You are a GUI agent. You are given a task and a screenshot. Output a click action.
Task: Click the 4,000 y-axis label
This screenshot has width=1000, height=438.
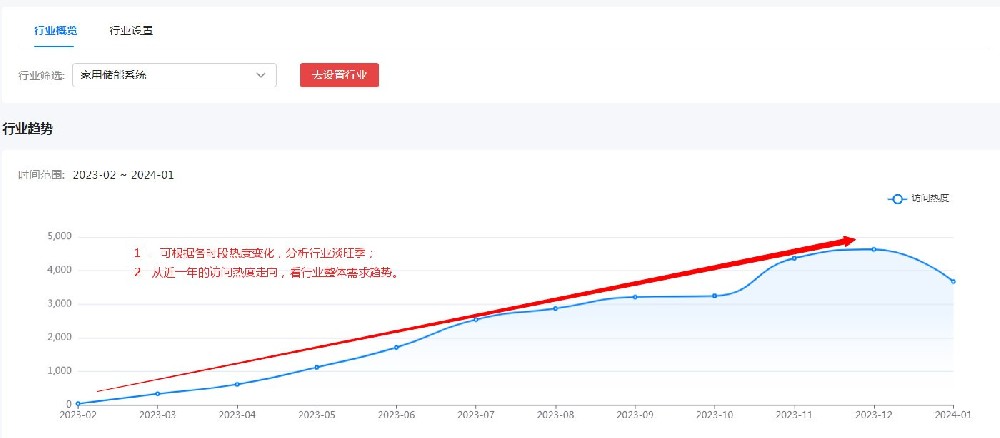59,270
